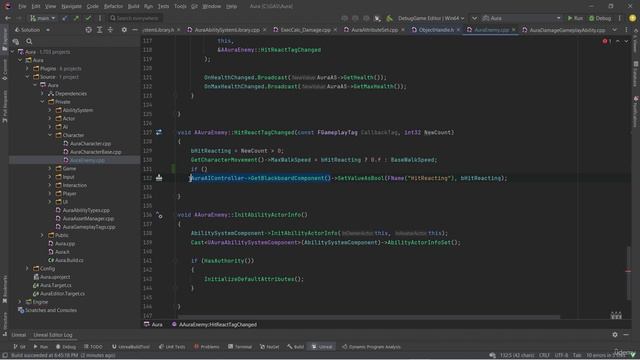Click the yellow user avatar icon
Screen dimensions: 640x360
(633, 18)
